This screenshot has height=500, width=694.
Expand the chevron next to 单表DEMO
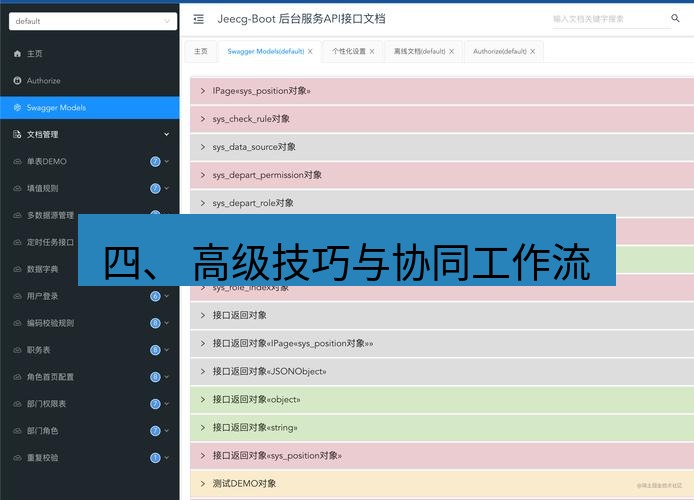click(167, 162)
